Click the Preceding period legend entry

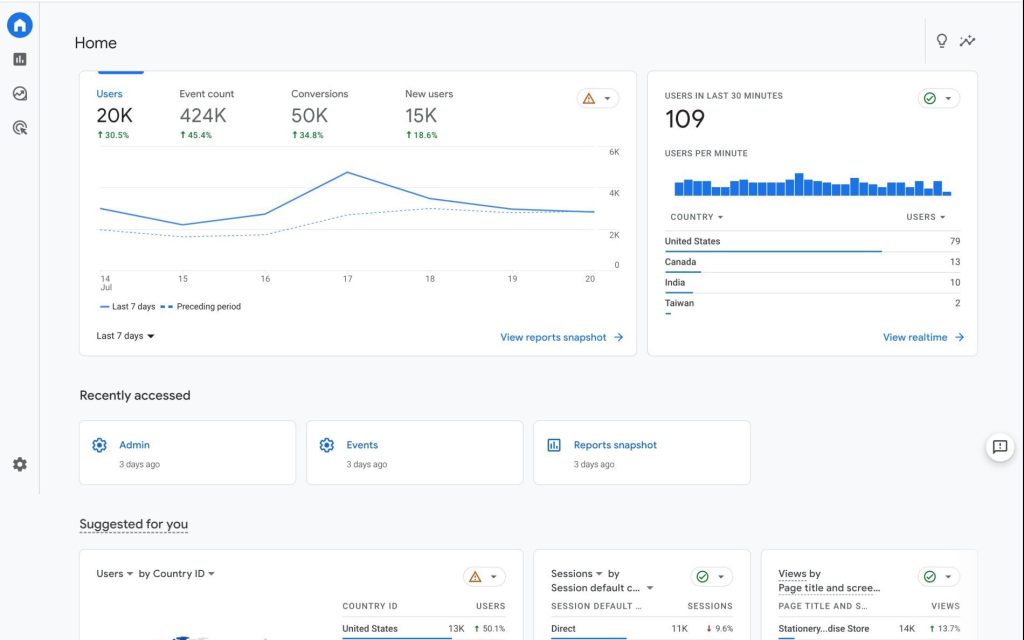[200, 307]
